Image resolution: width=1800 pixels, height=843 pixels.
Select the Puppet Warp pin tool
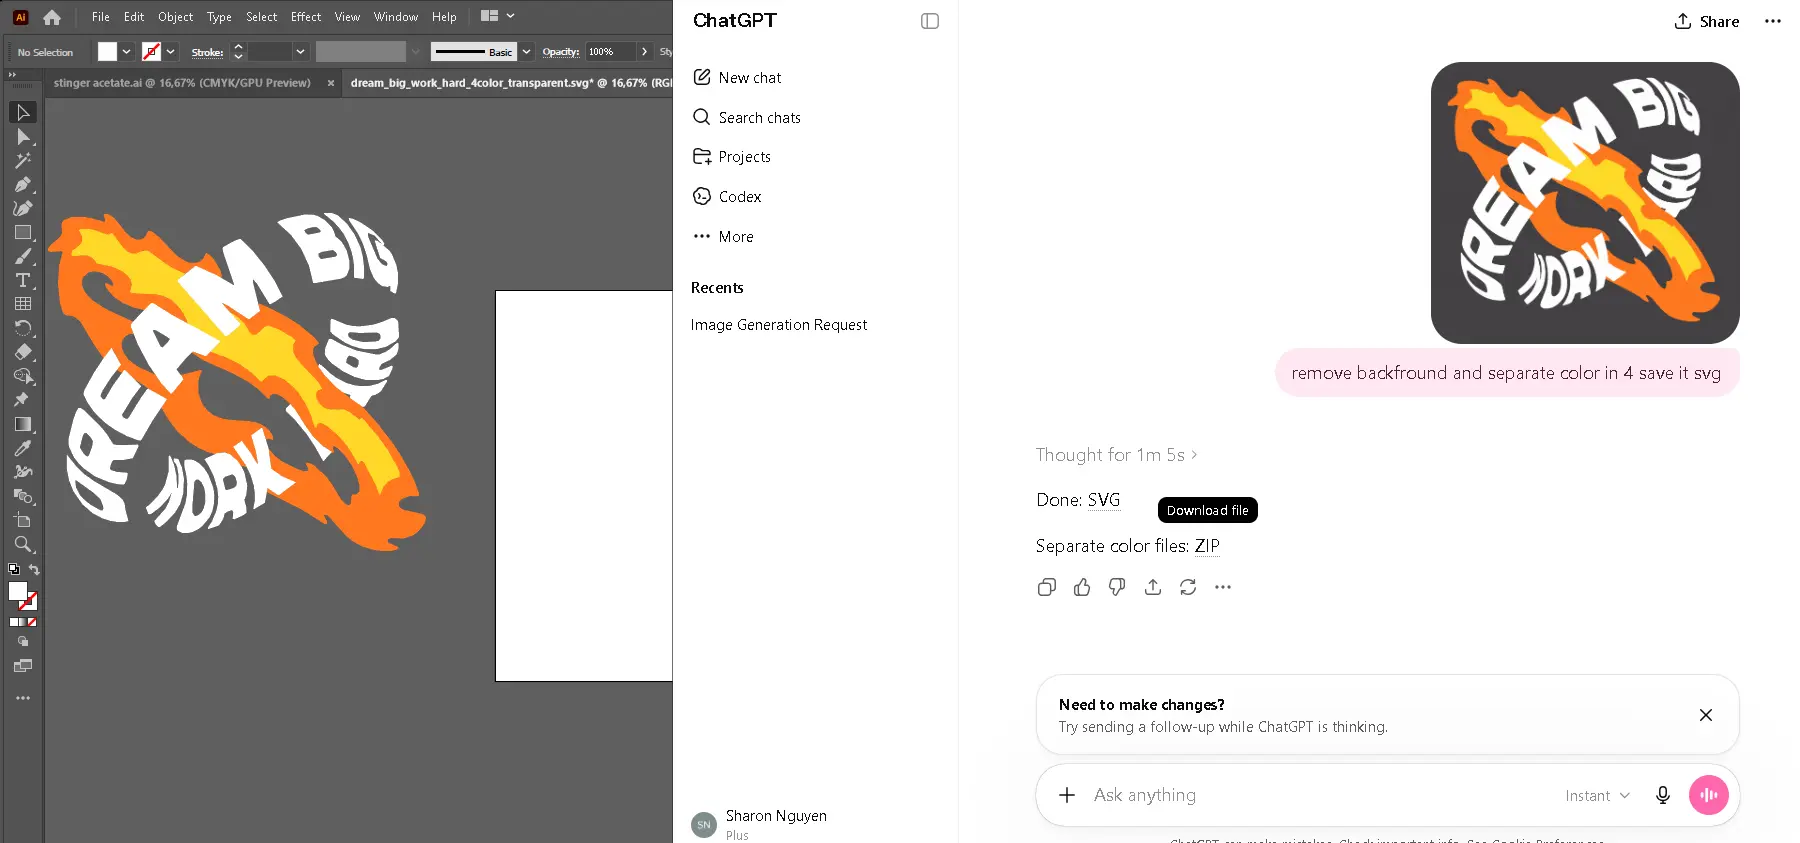pyautogui.click(x=21, y=400)
